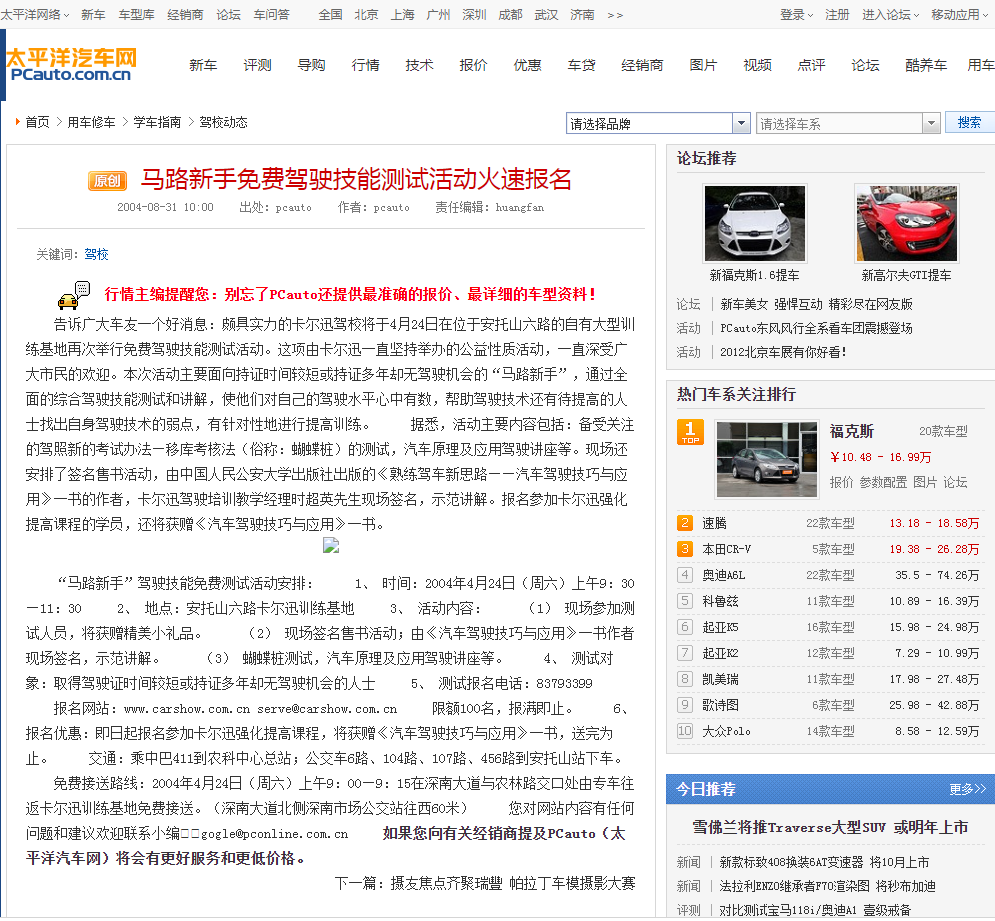Screen dimensions: 995x921
Task: Click 更多>> in 今日推荐 header
Action: [x=967, y=789]
